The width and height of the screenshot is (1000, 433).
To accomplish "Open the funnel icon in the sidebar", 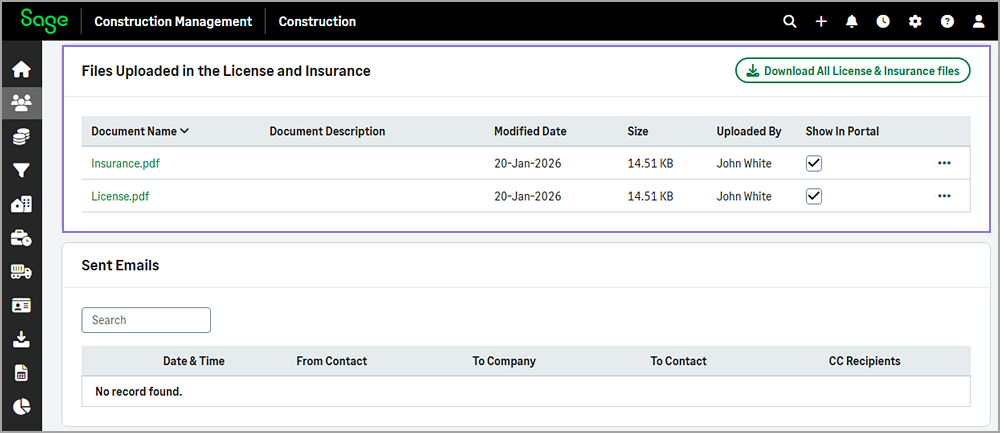I will (x=21, y=171).
